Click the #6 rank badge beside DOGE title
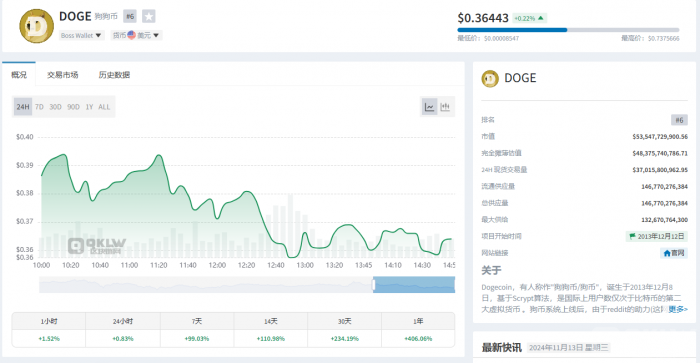700x363 pixels. 130,17
